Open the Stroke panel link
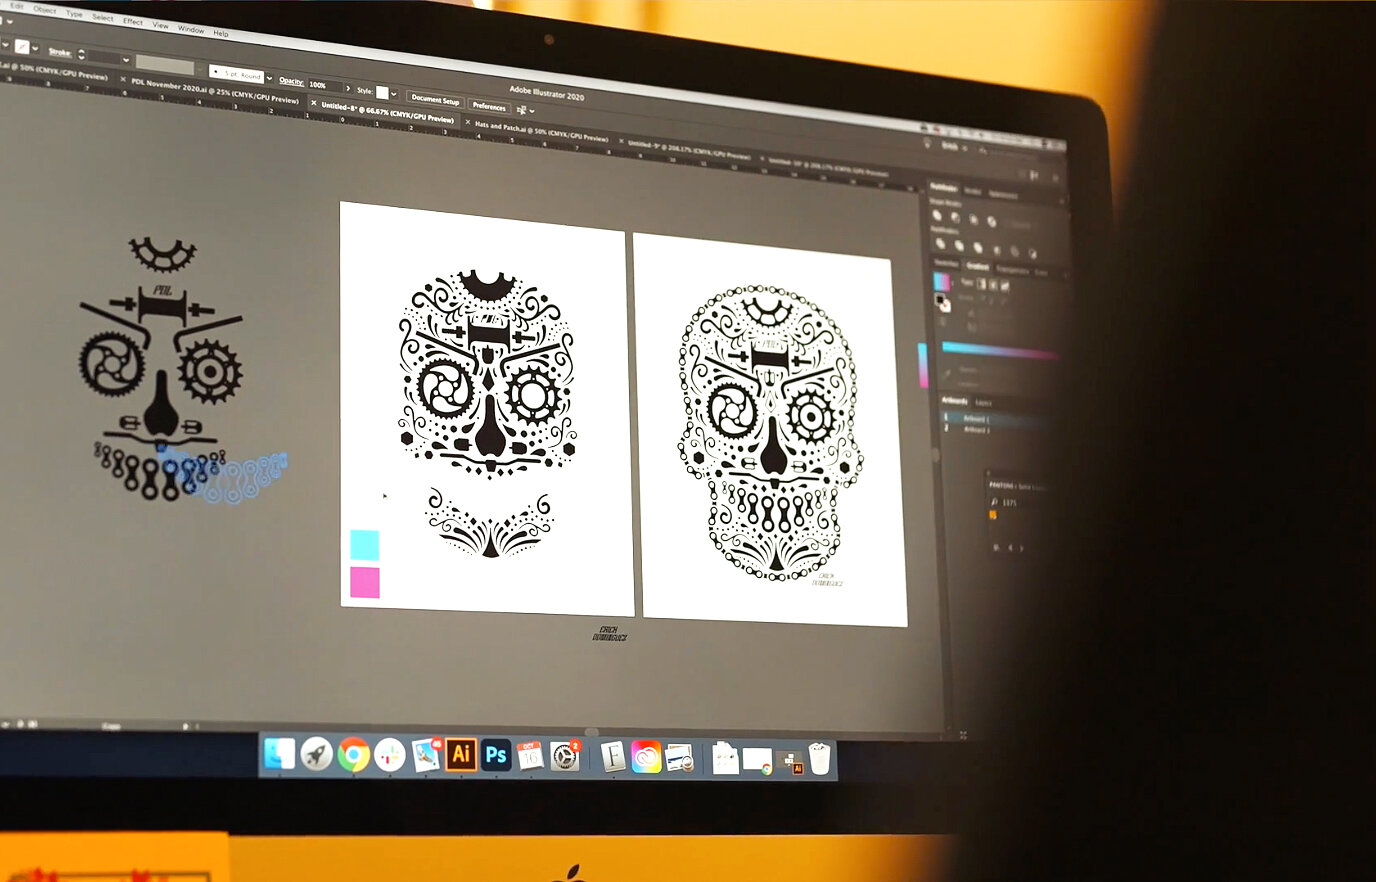Image resolution: width=1376 pixels, height=882 pixels. click(60, 52)
